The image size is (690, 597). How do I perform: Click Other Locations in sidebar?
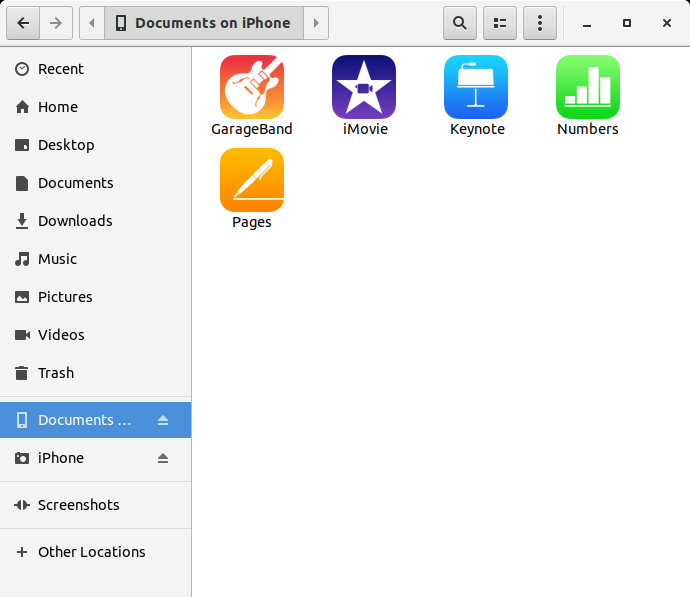click(91, 552)
